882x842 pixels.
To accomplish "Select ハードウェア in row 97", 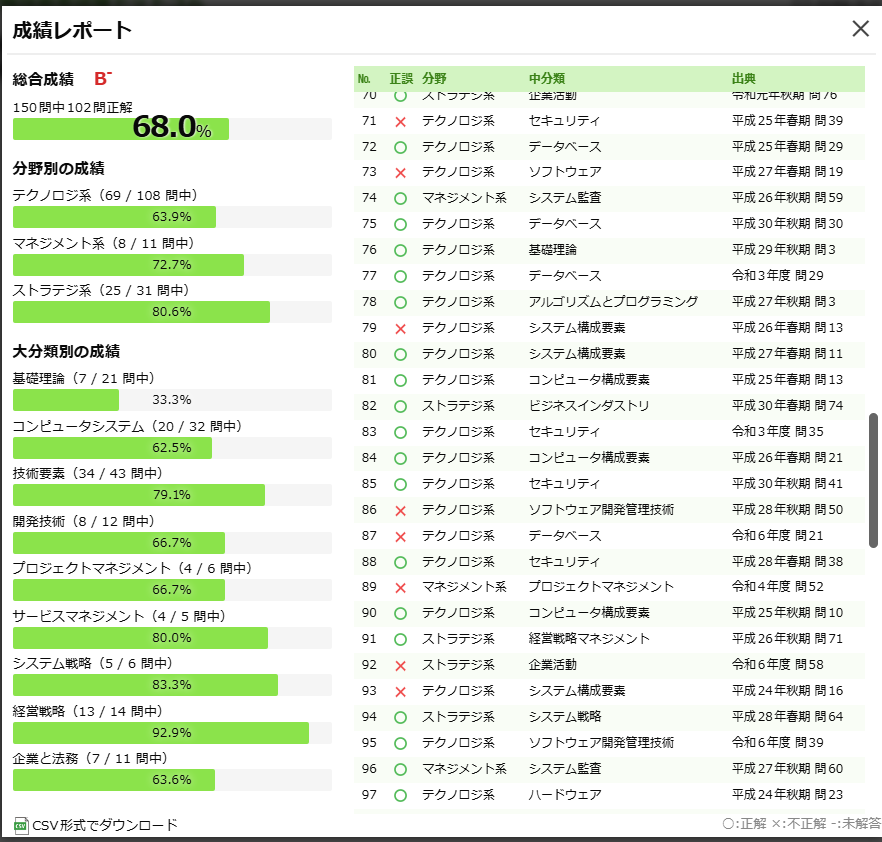I will (x=565, y=794).
